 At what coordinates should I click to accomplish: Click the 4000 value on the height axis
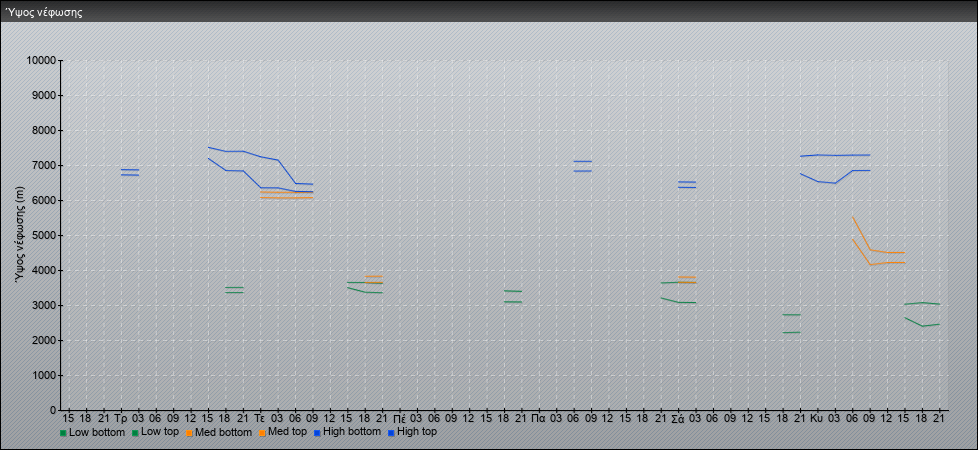pyautogui.click(x=44, y=270)
